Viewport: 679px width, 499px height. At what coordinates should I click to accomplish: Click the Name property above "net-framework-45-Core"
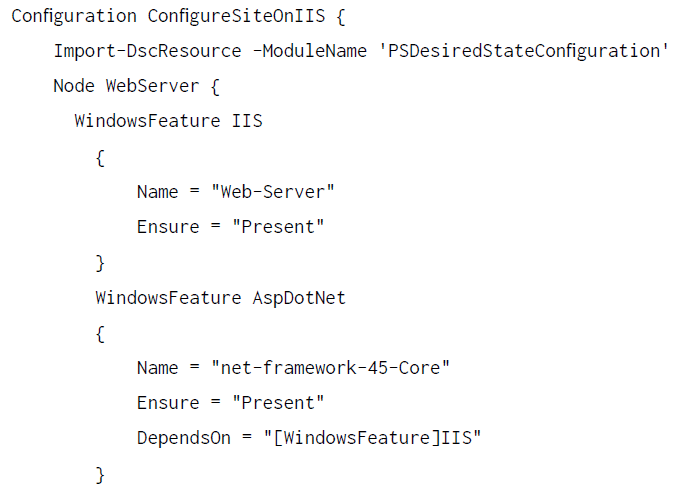coord(158,367)
